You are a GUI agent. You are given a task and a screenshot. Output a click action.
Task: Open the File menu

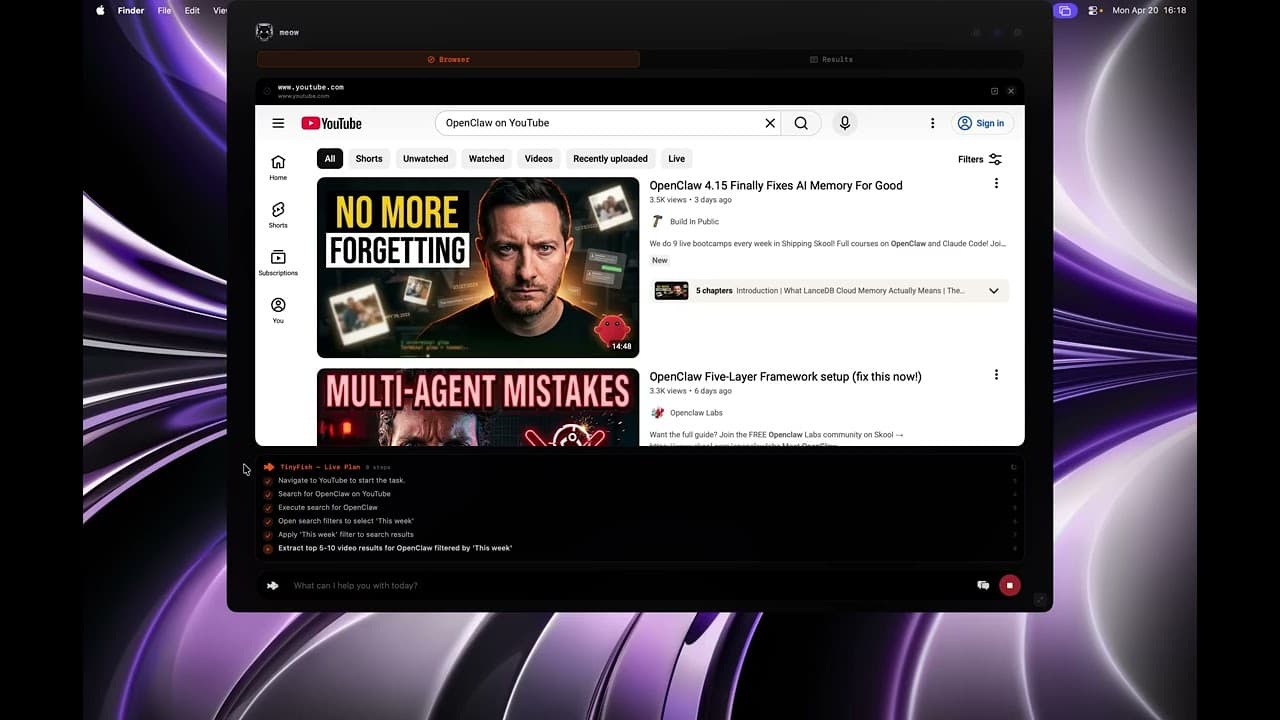tap(164, 10)
